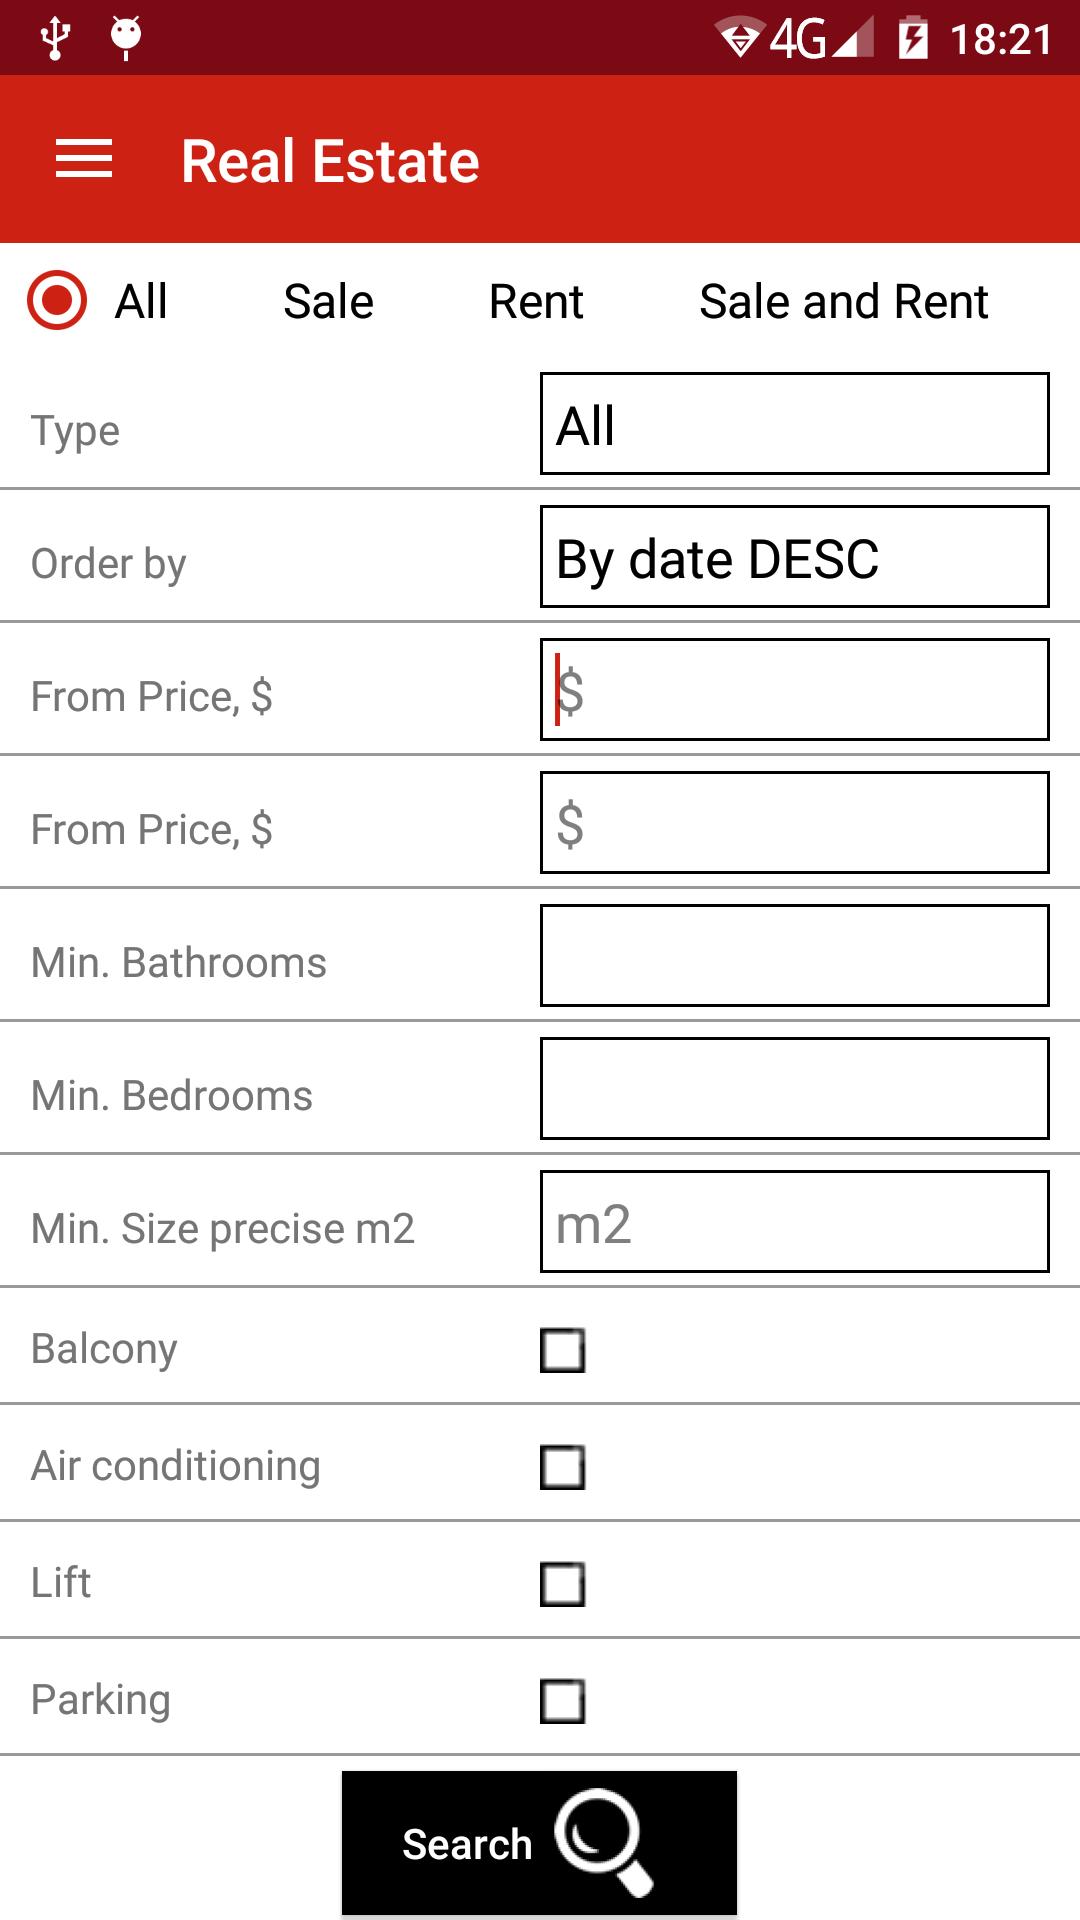Image resolution: width=1080 pixels, height=1920 pixels.
Task: Enable the Balcony checkbox
Action: (562, 1350)
